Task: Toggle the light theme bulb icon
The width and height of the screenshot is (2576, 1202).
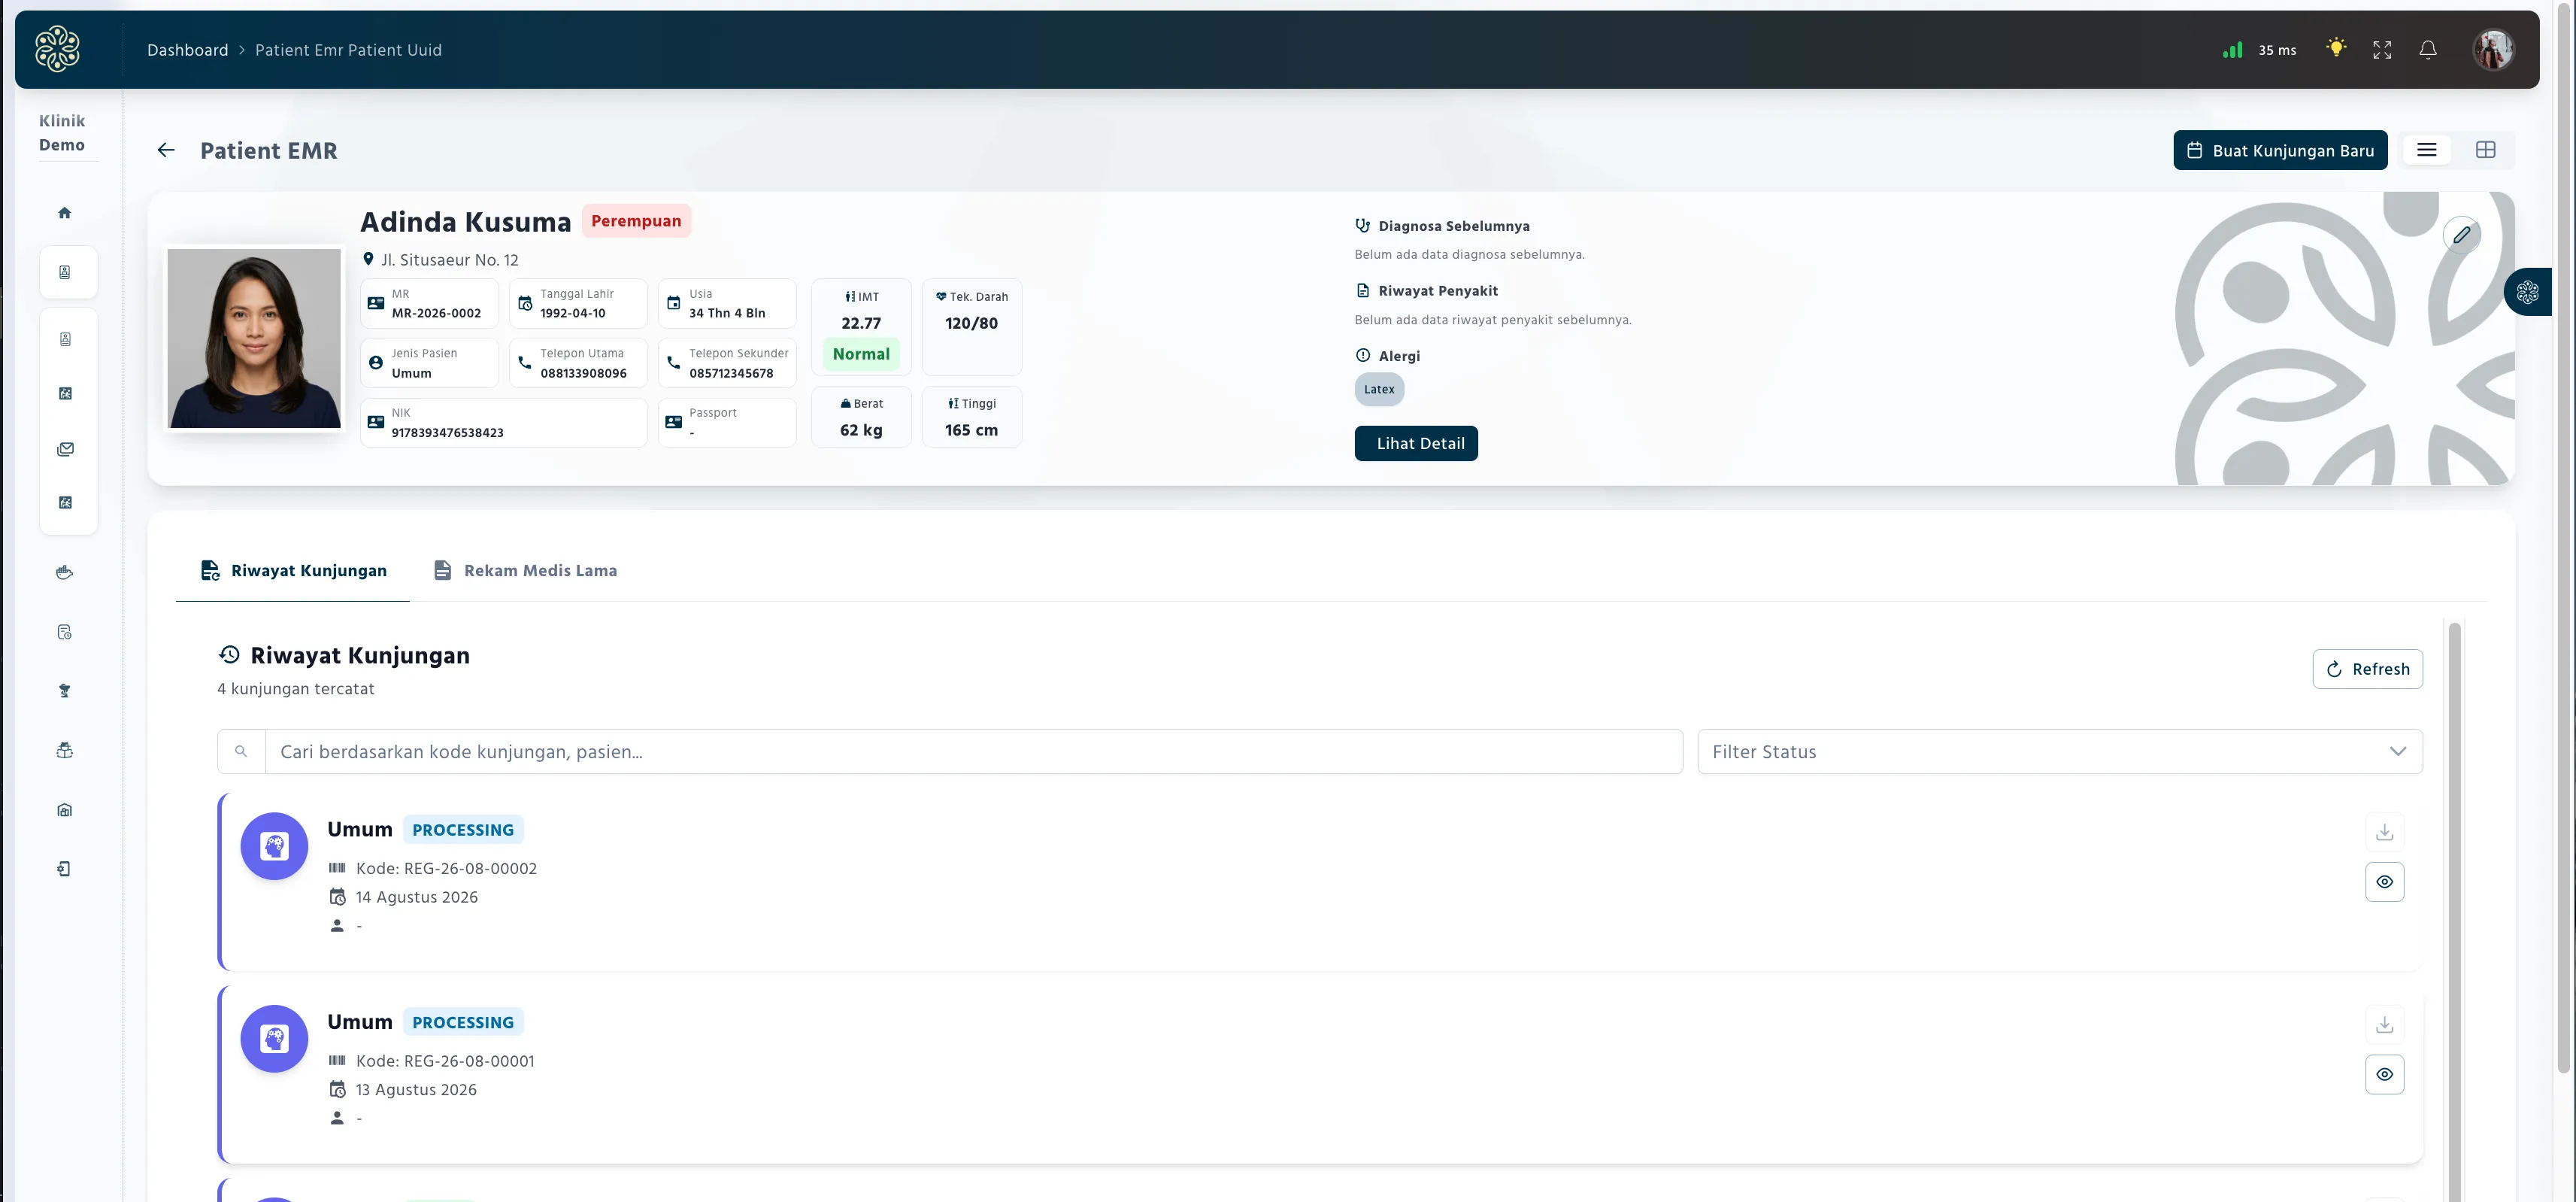Action: point(2336,48)
